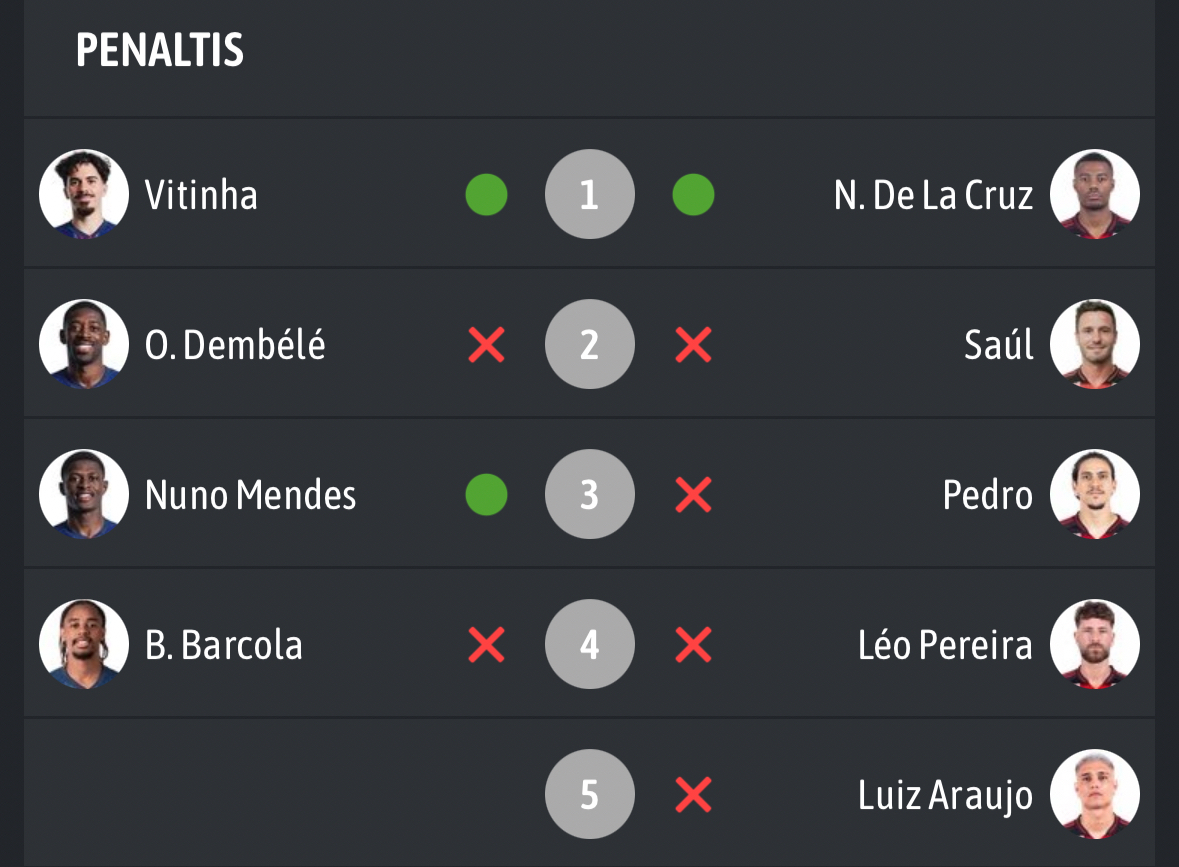Viewport: 1179px width, 867px height.
Task: Tap Saúl's player avatar
Action: 1095,344
